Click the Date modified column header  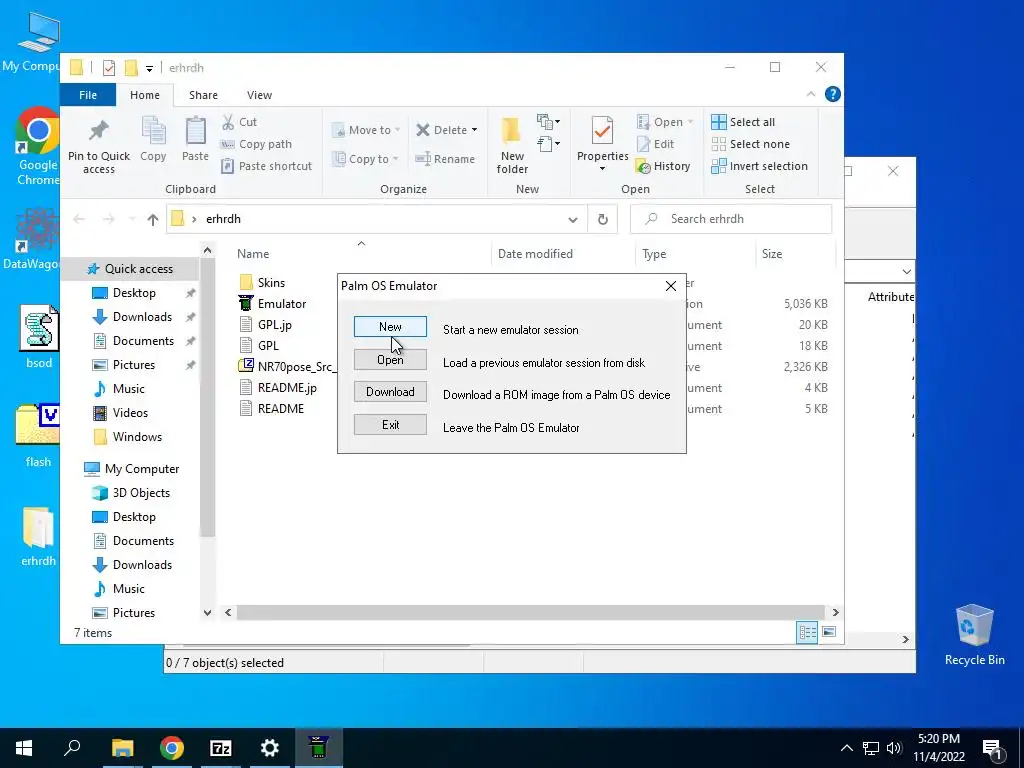pyautogui.click(x=535, y=254)
